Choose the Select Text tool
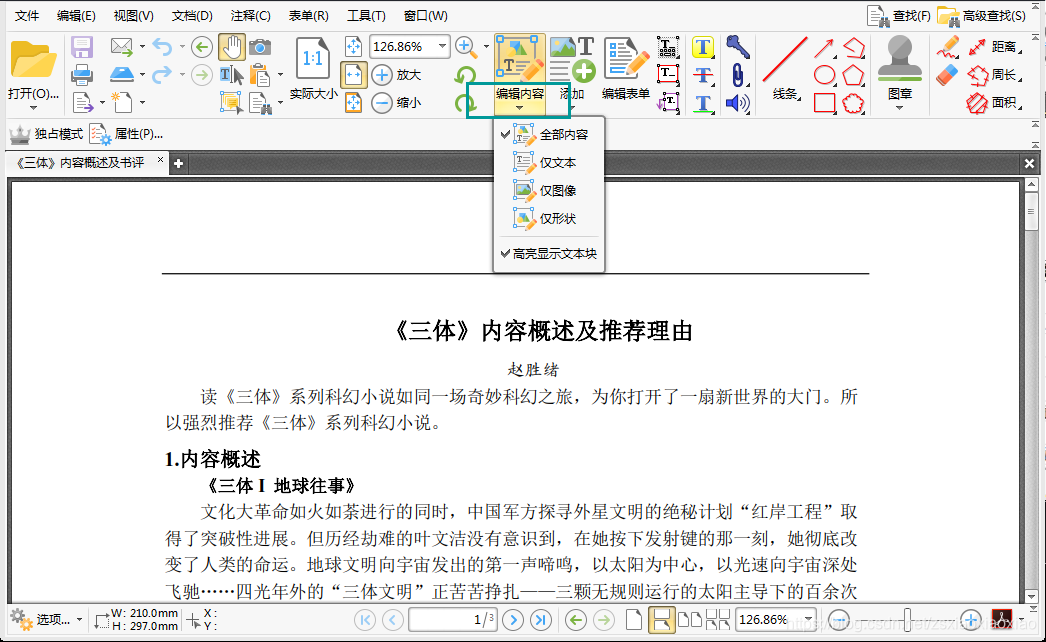The width and height of the screenshot is (1046, 642). click(x=231, y=75)
